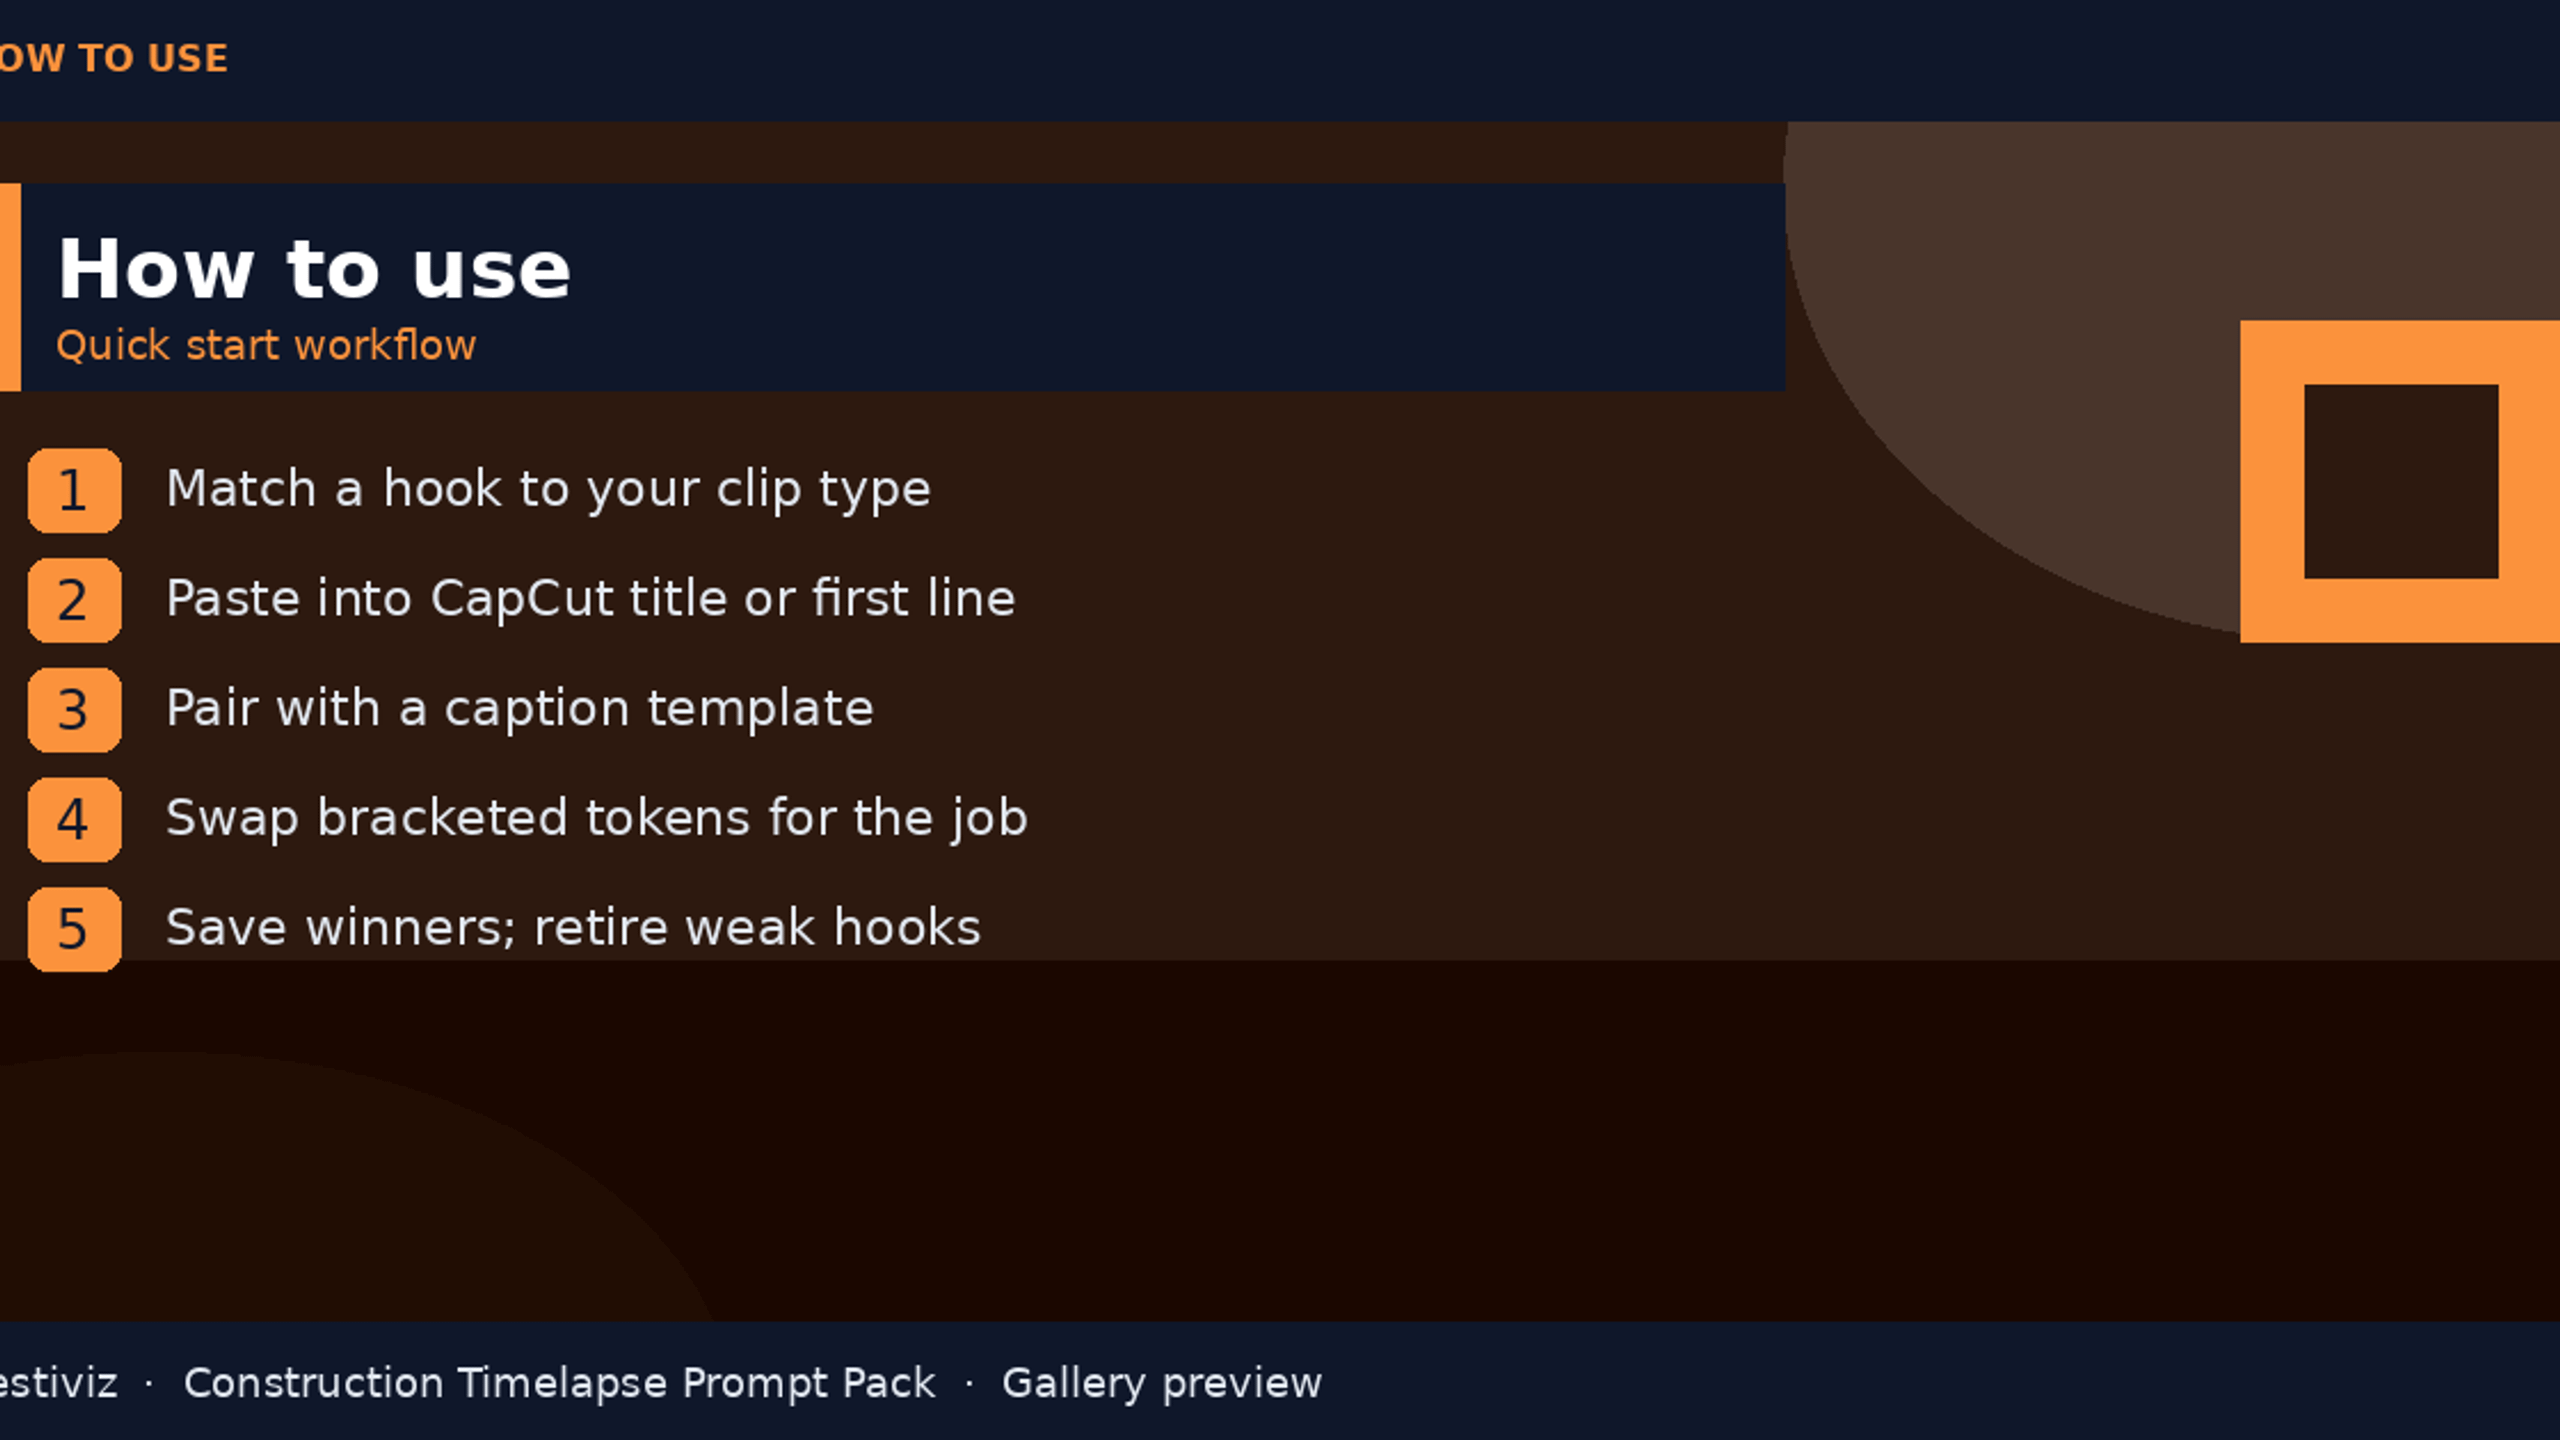
Task: Click the "Quick start workflow" subtitle
Action: point(266,345)
